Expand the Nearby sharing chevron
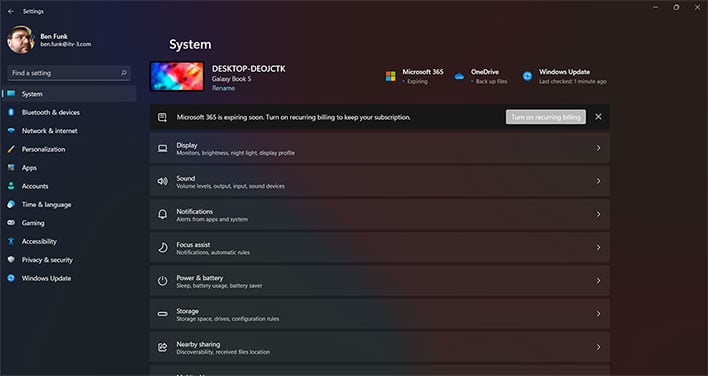The height and width of the screenshot is (376, 708). tap(598, 347)
